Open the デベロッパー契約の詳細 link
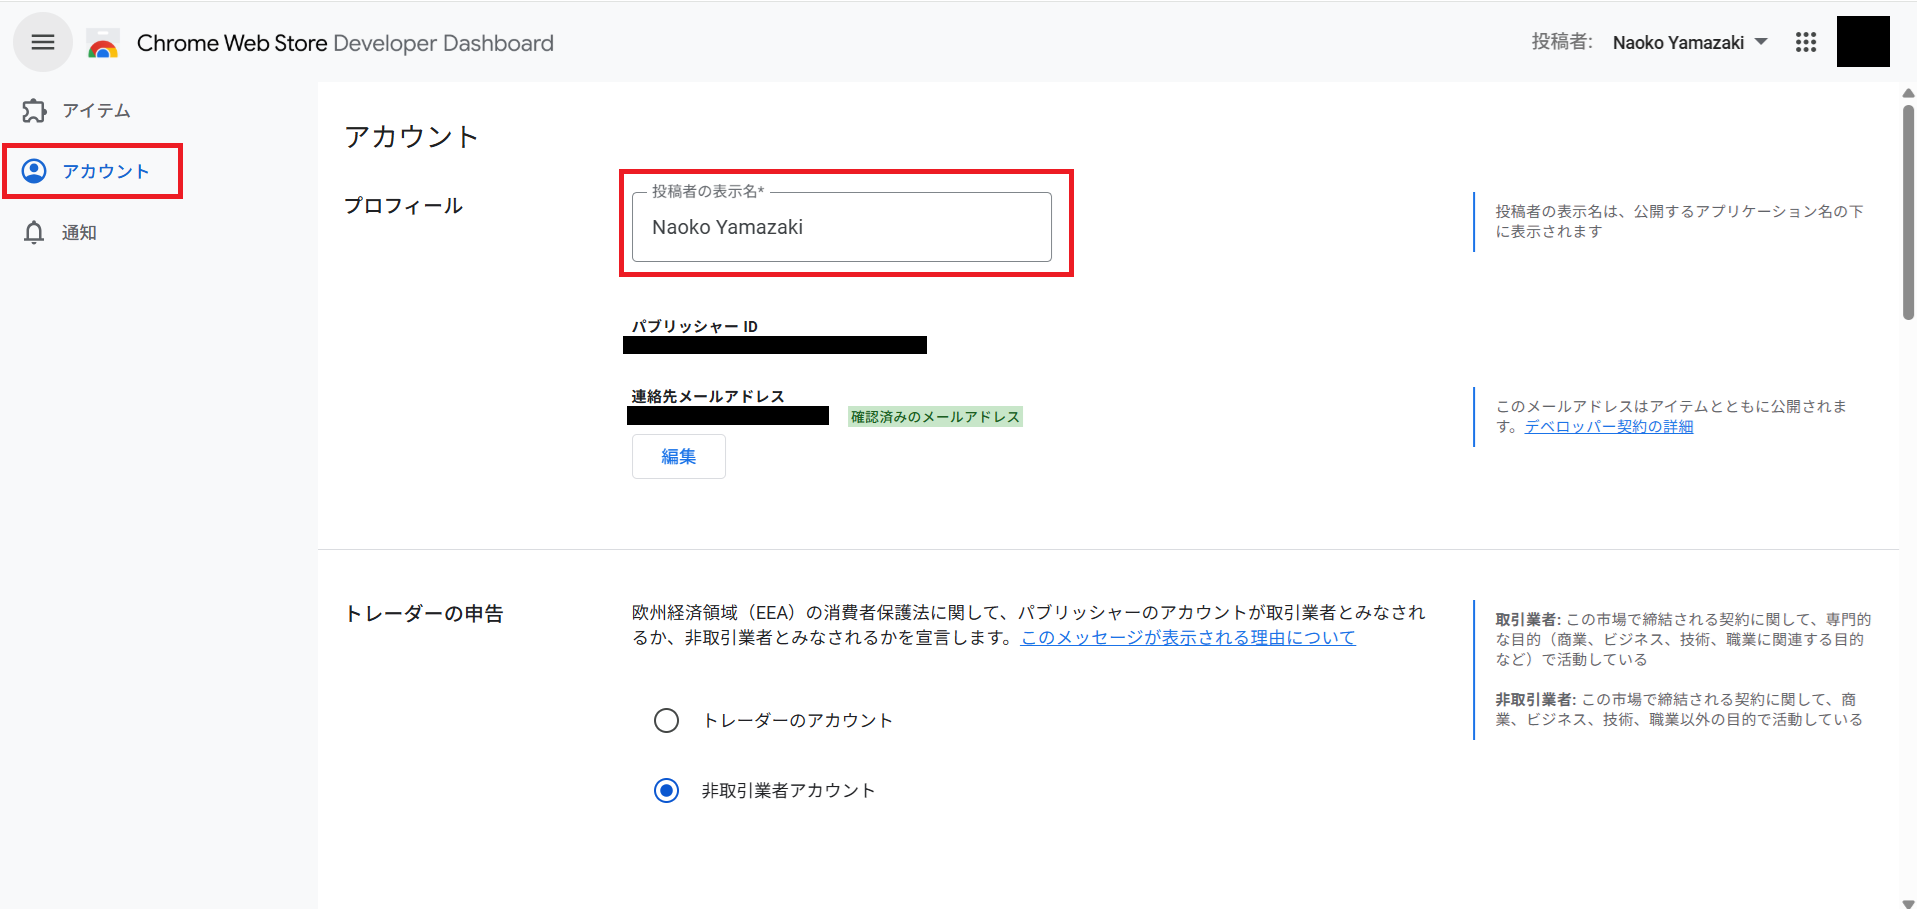Viewport: 1917px width, 909px height. pos(1608,427)
